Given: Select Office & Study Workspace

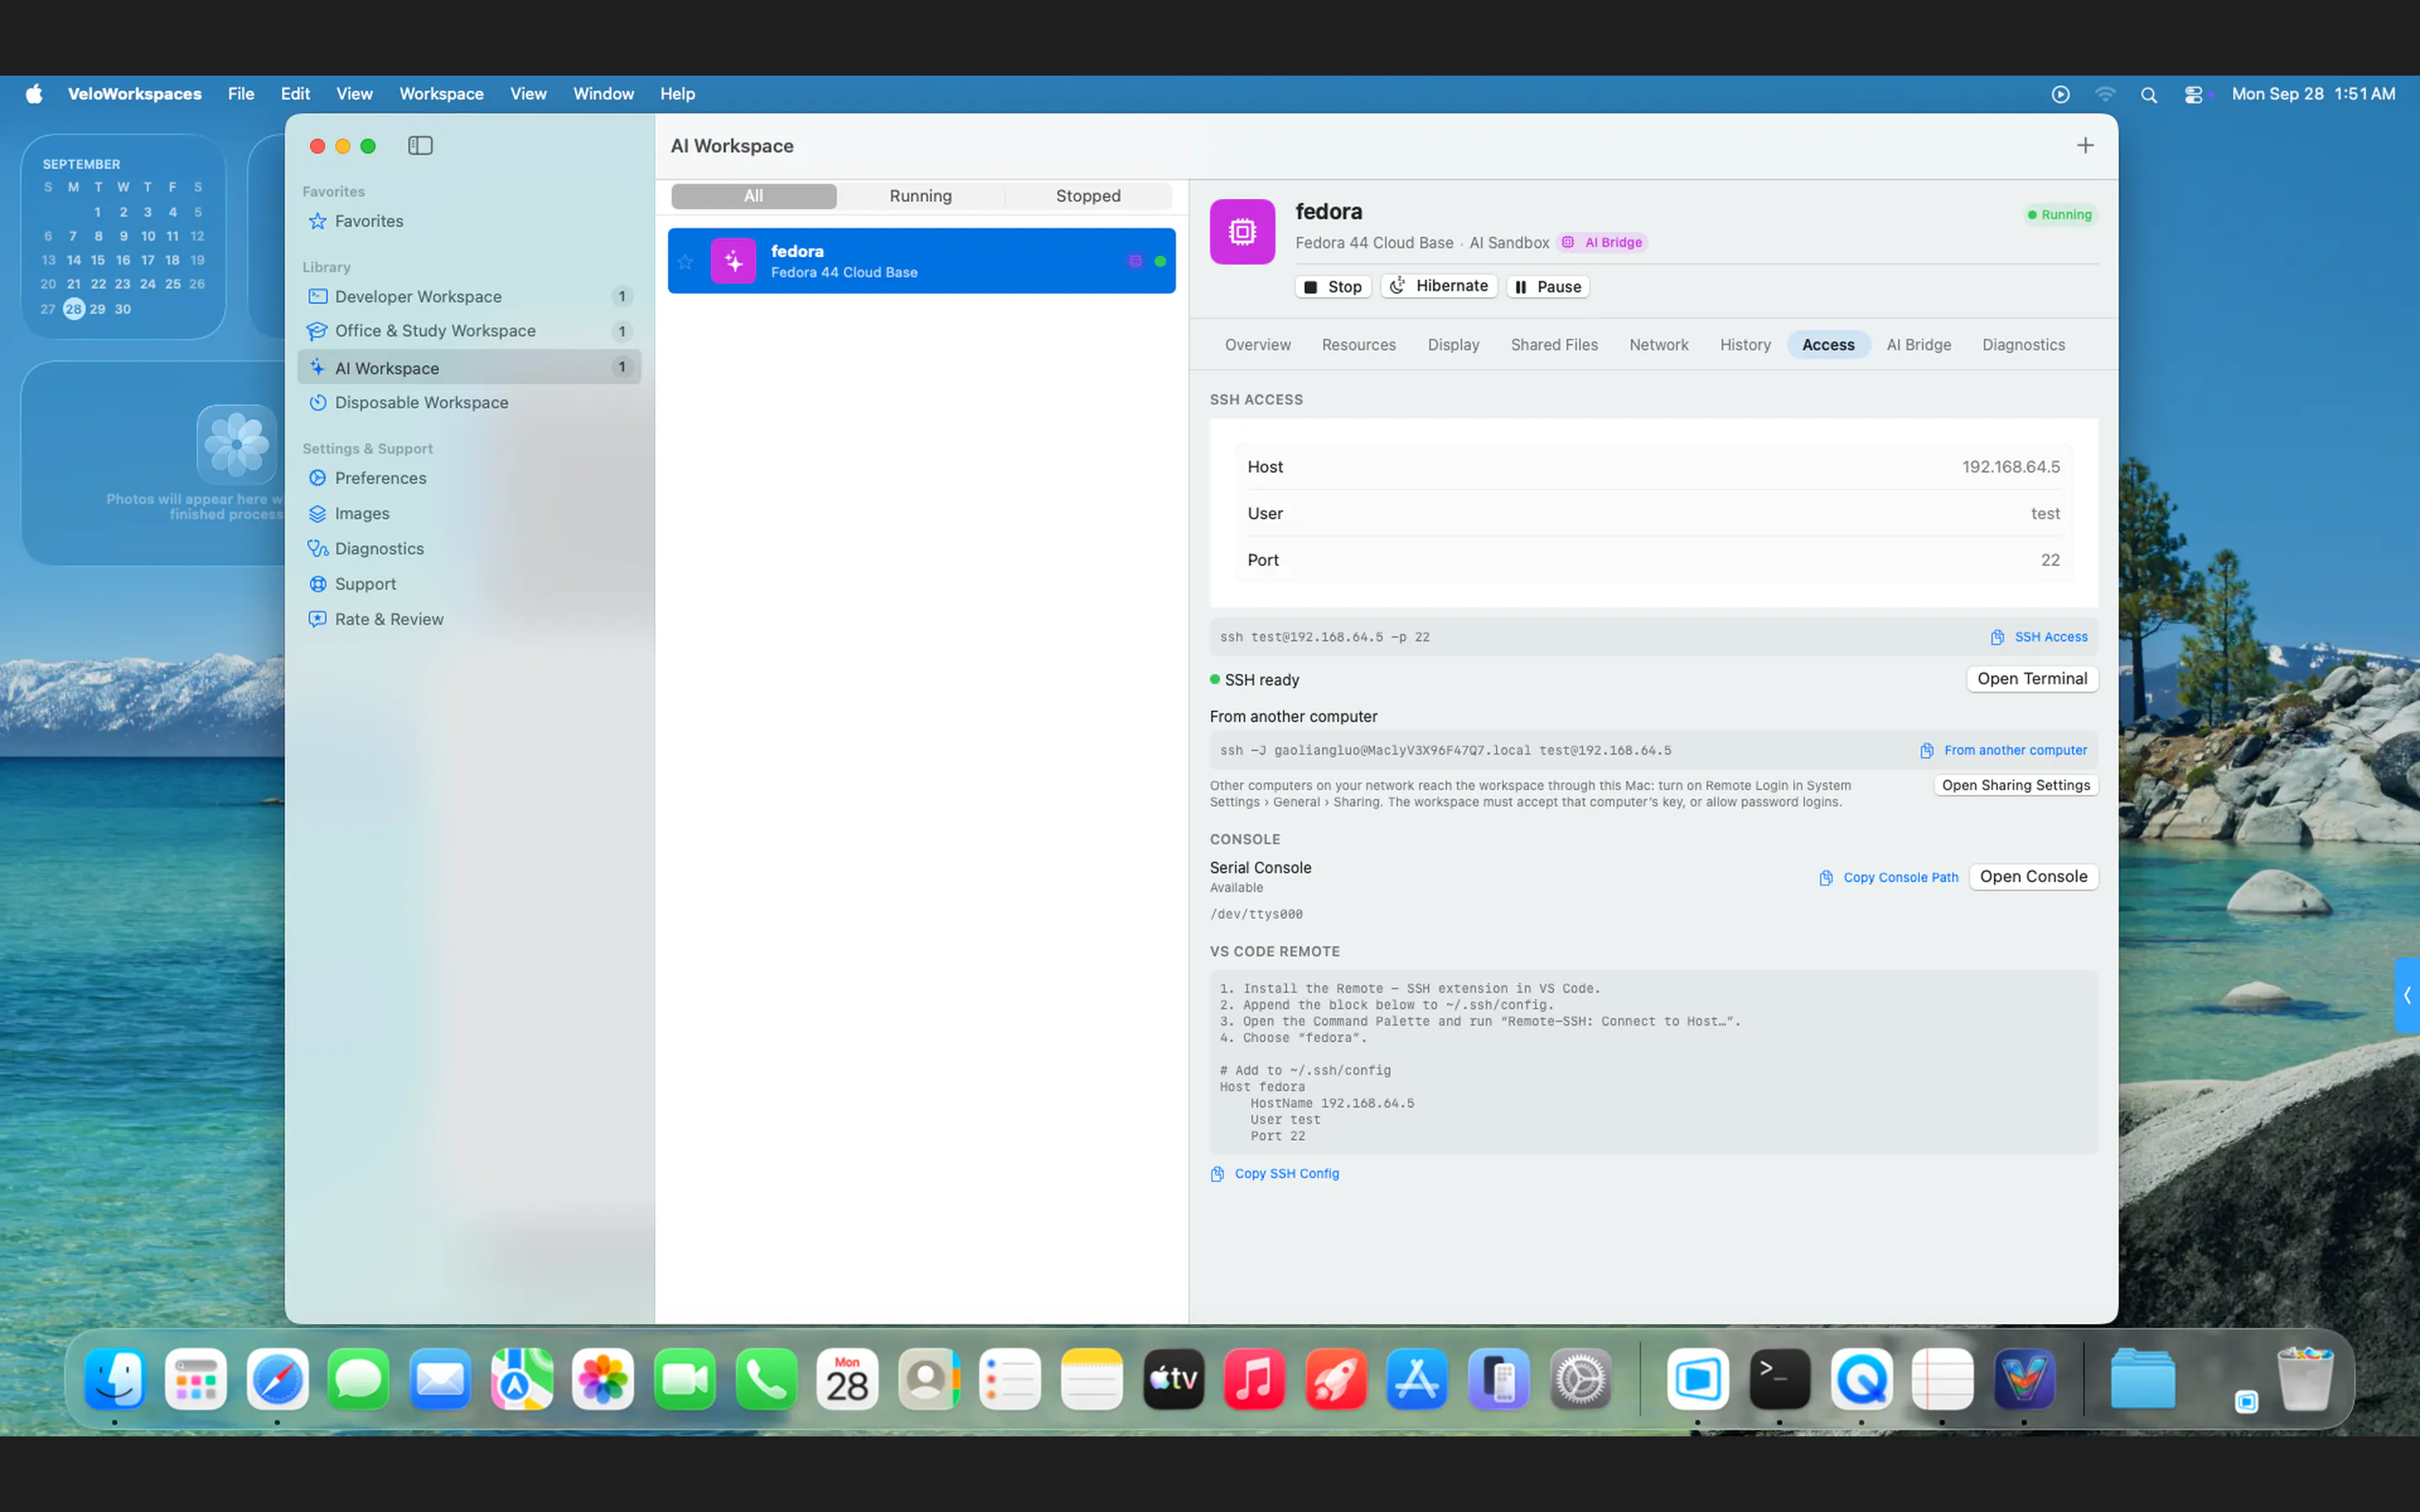Looking at the screenshot, I should click(469, 331).
